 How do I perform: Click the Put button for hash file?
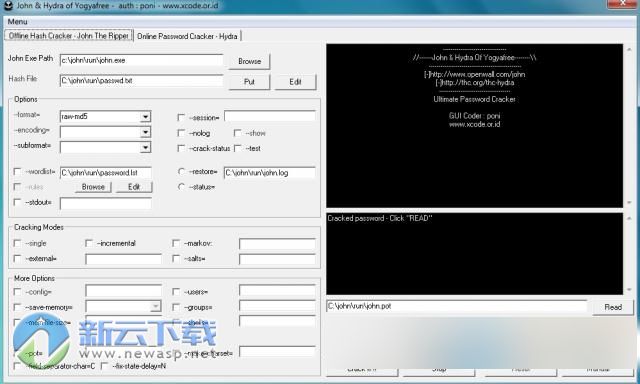click(x=249, y=82)
